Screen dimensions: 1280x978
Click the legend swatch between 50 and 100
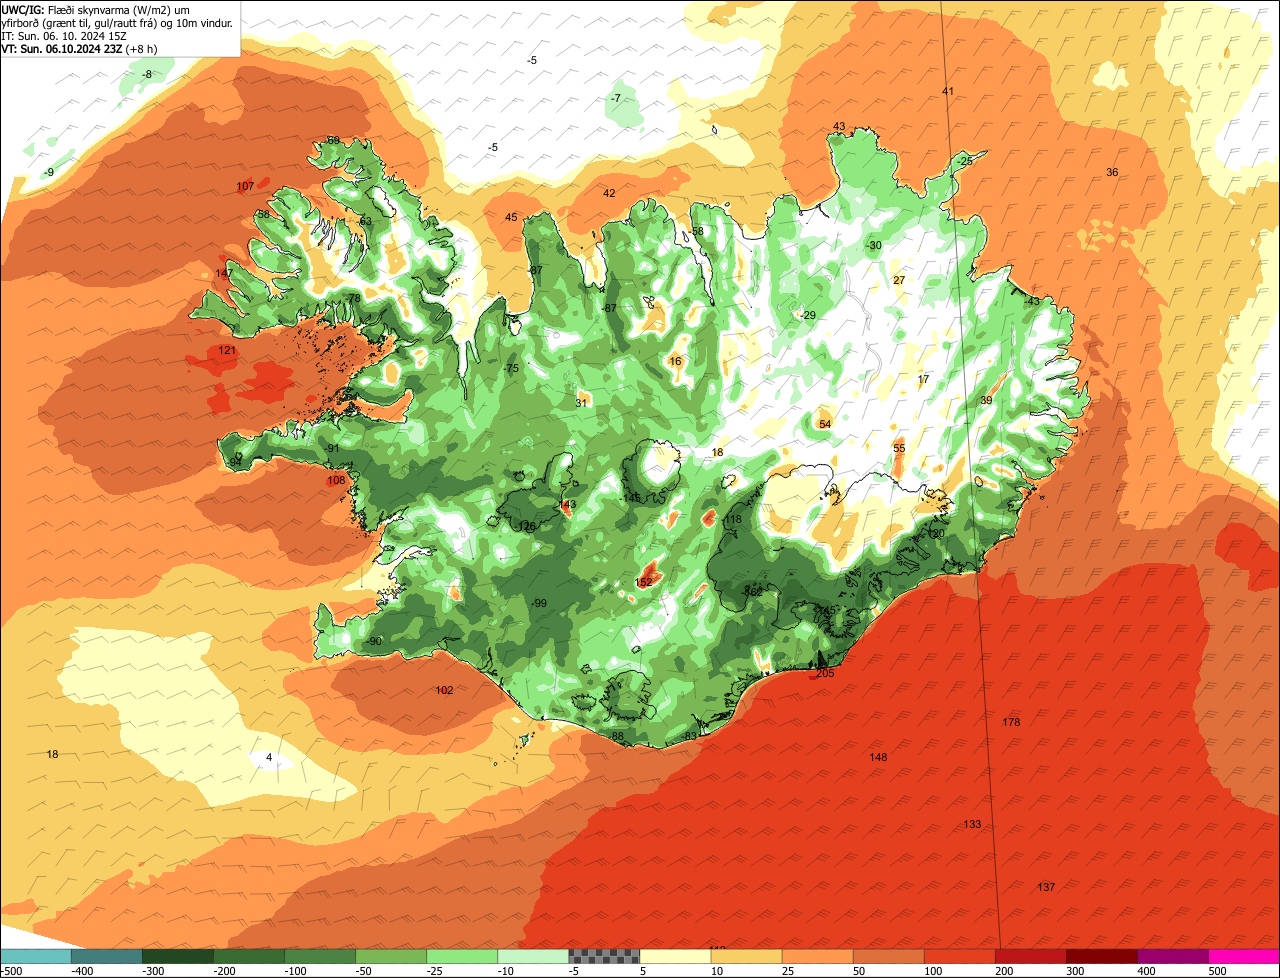pyautogui.click(x=888, y=956)
